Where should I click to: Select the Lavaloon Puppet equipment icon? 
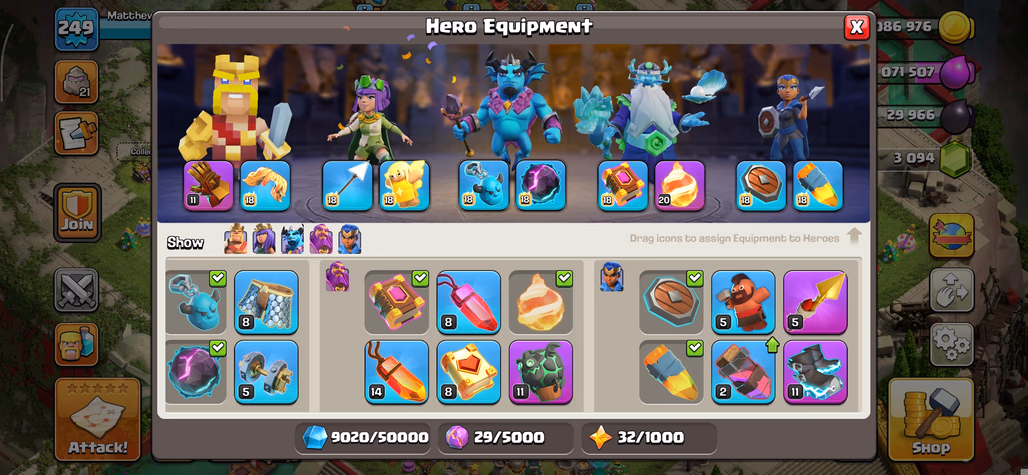point(540,371)
